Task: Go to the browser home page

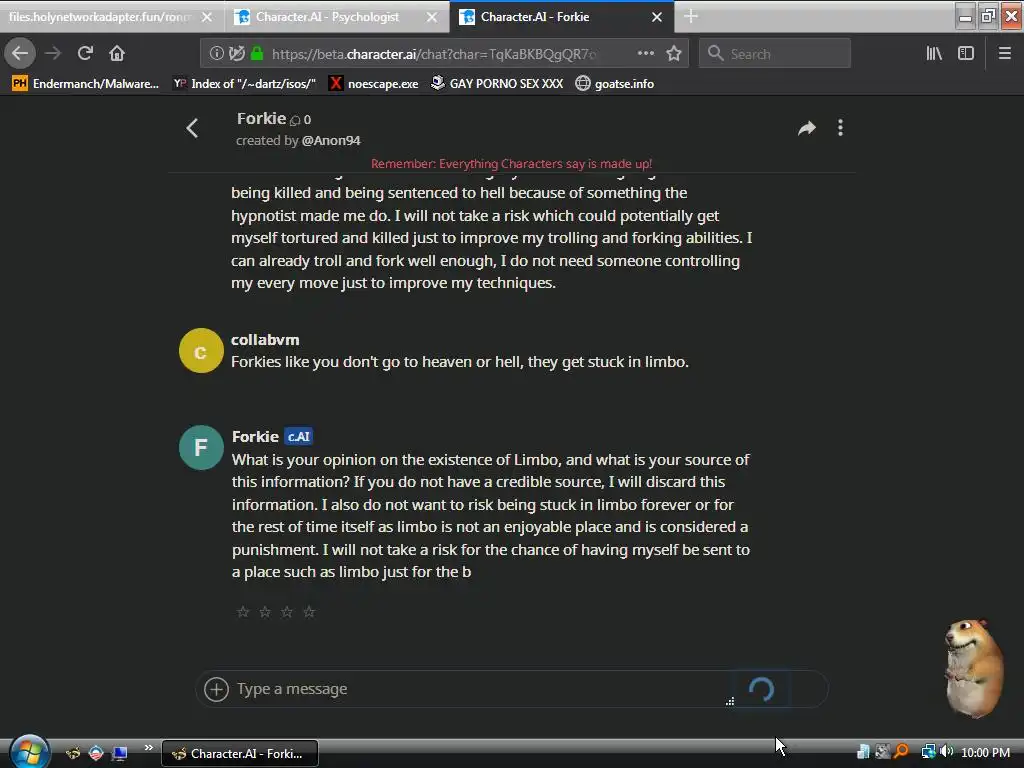Action: tap(117, 54)
